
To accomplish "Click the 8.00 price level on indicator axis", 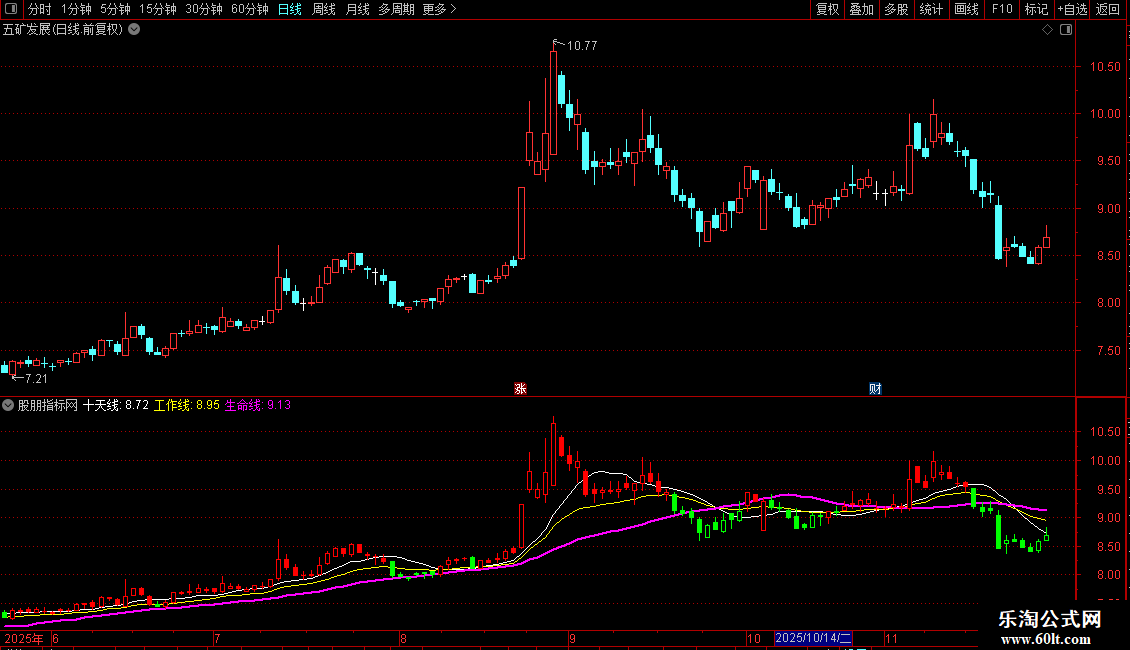I will coord(1108,575).
